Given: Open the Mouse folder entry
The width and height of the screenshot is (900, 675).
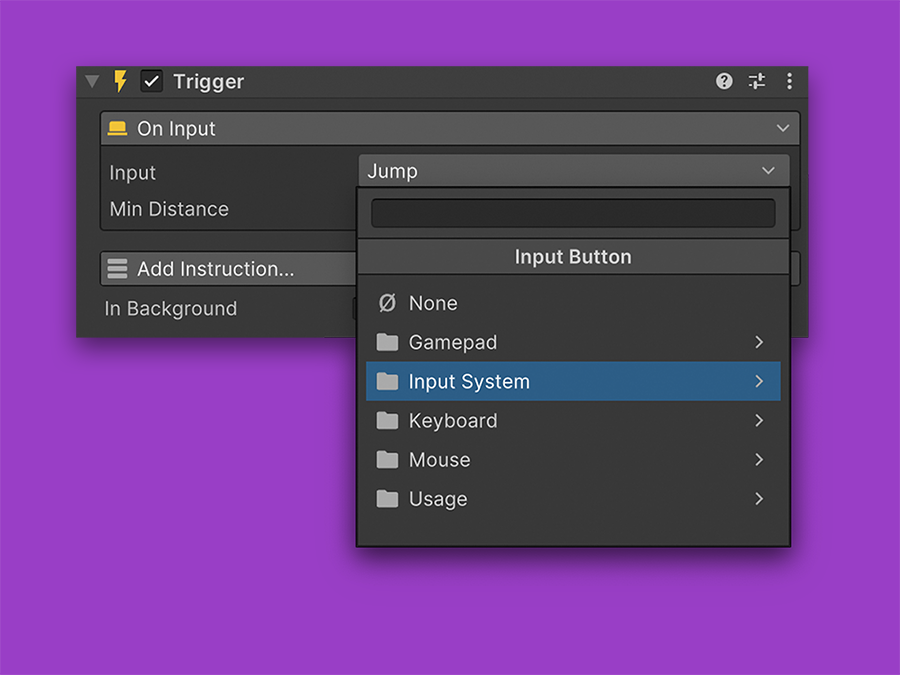Looking at the screenshot, I should [x=573, y=460].
